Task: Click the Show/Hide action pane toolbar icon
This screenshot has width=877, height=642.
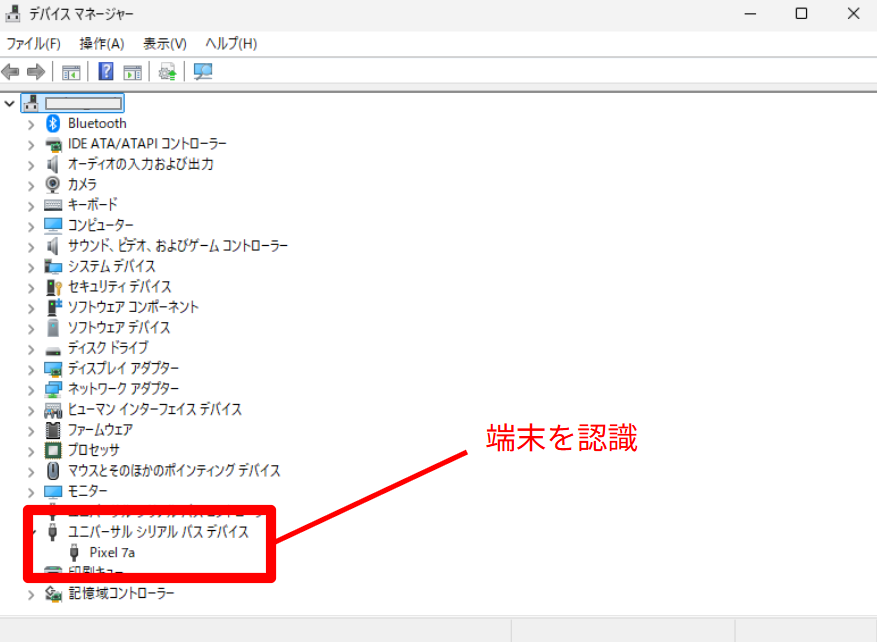Action: click(x=132, y=72)
